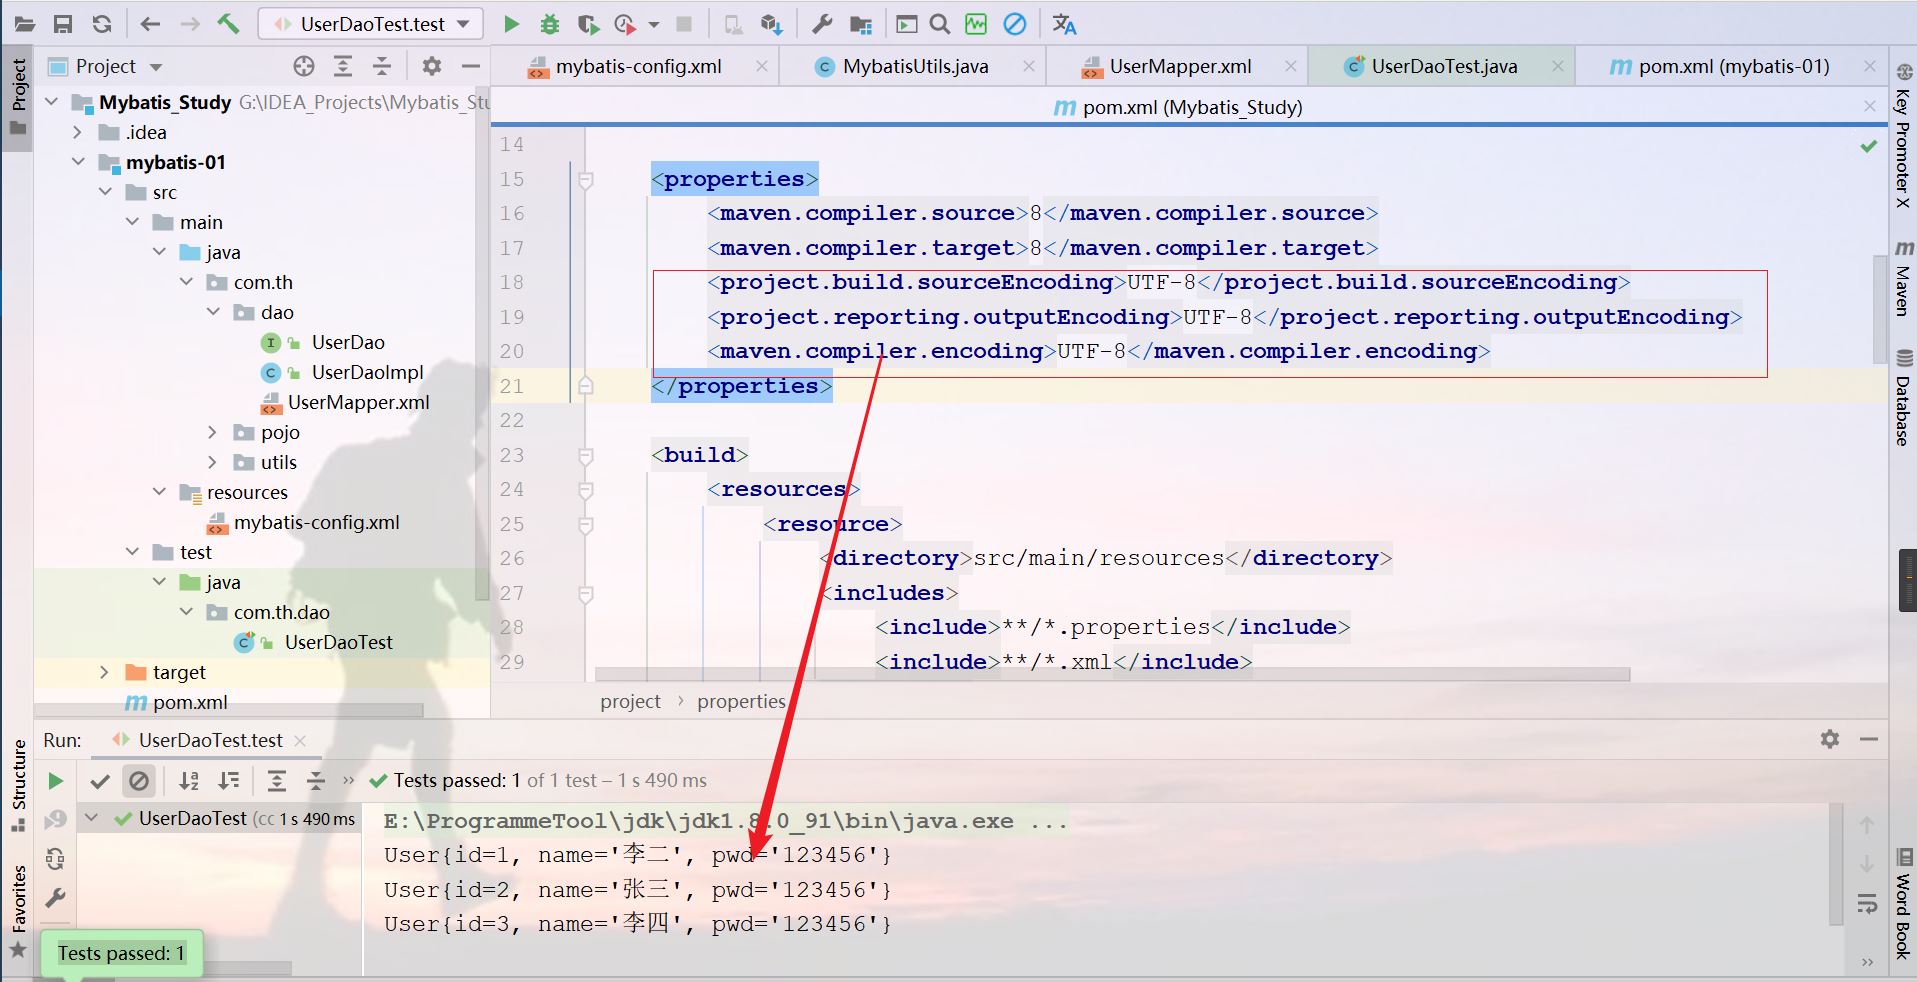1917x982 pixels.
Task: Rerun the test in the Run panel
Action: 56,781
